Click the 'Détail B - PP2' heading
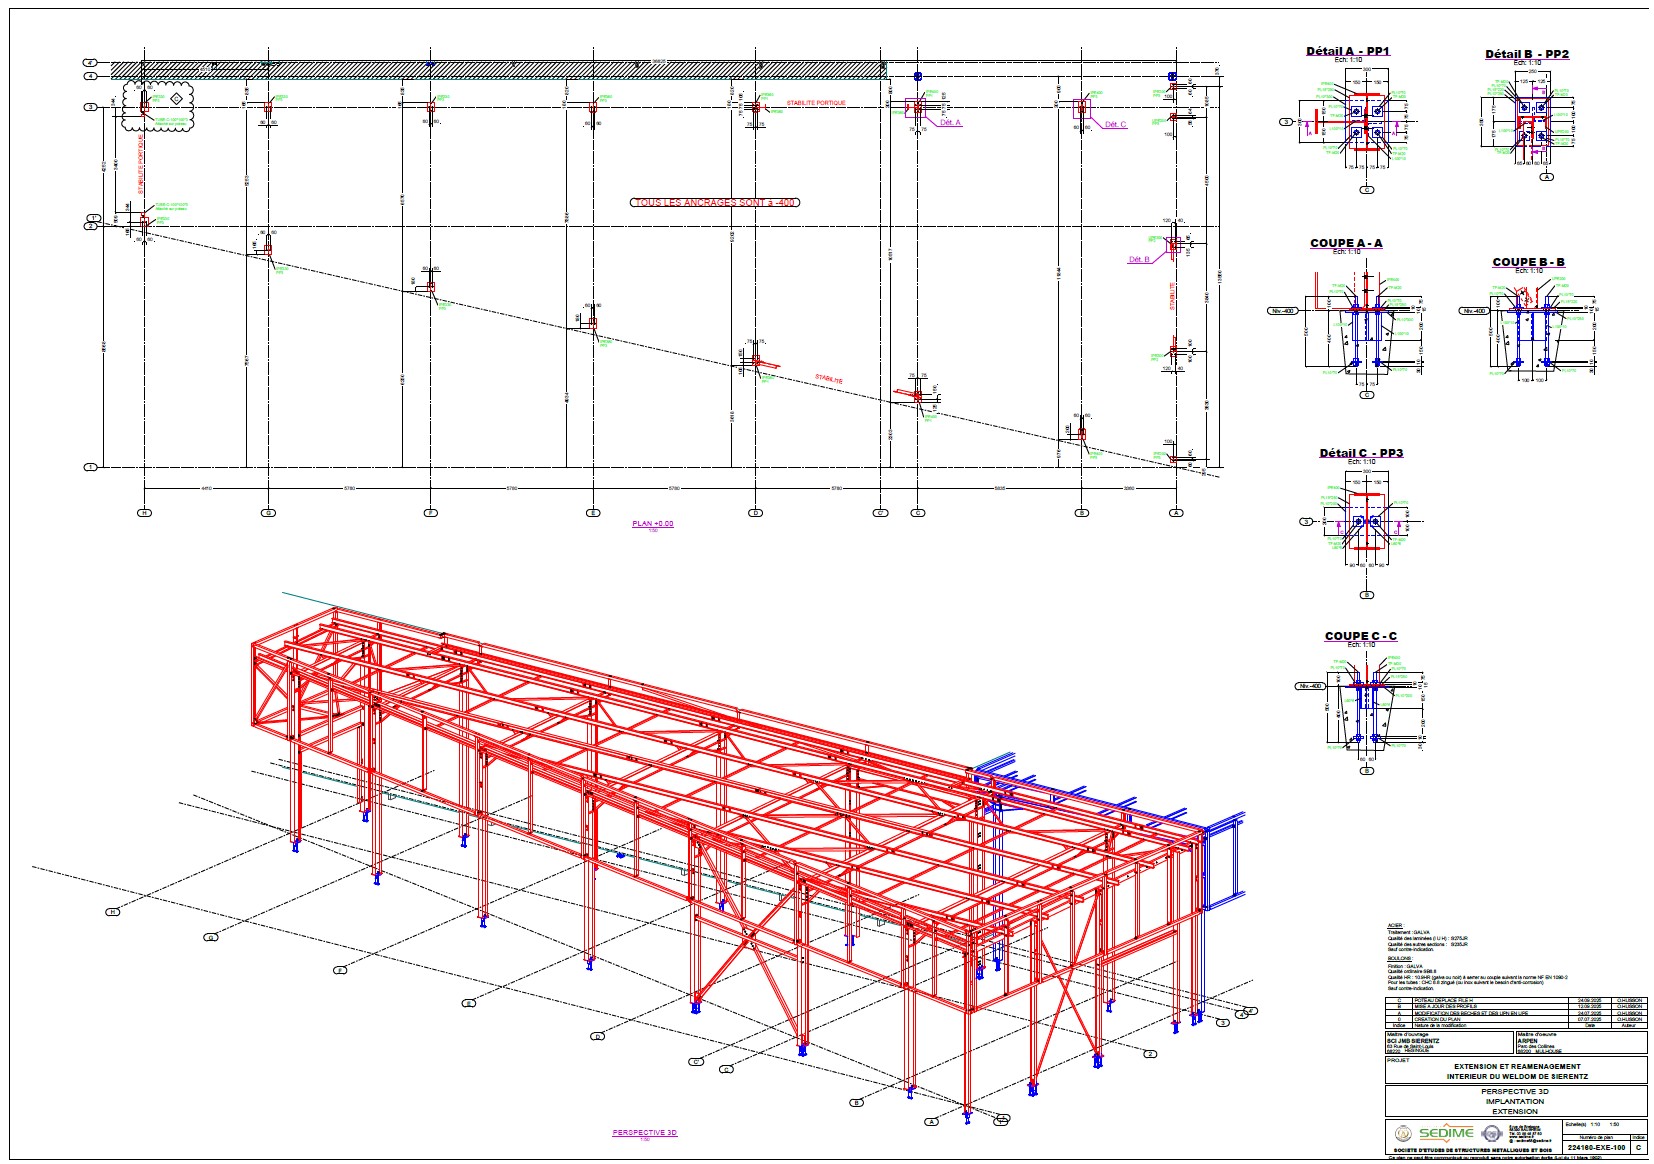 coord(1526,54)
